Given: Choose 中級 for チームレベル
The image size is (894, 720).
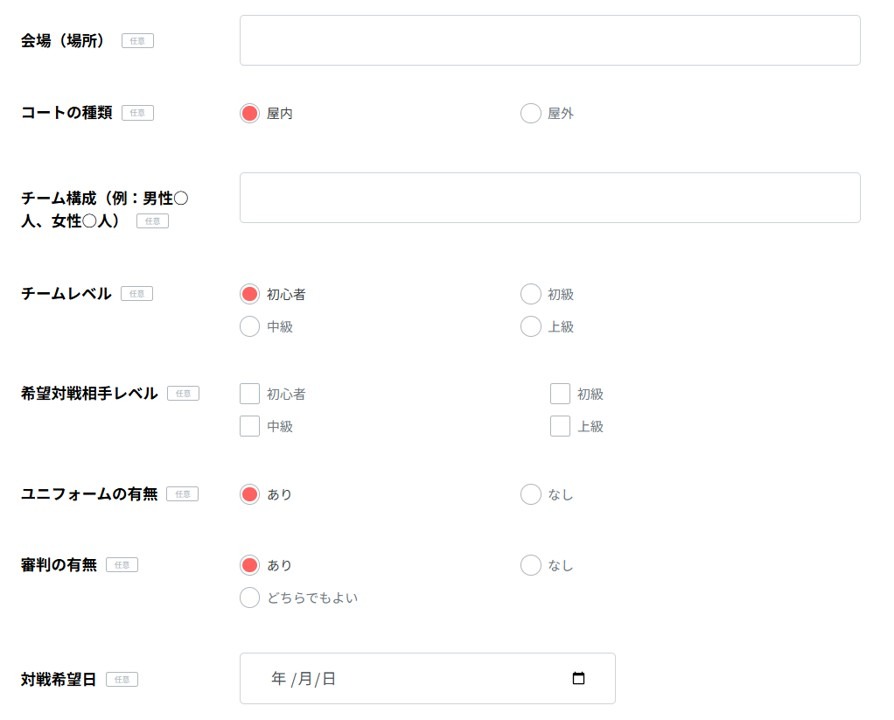Looking at the screenshot, I should click(250, 326).
